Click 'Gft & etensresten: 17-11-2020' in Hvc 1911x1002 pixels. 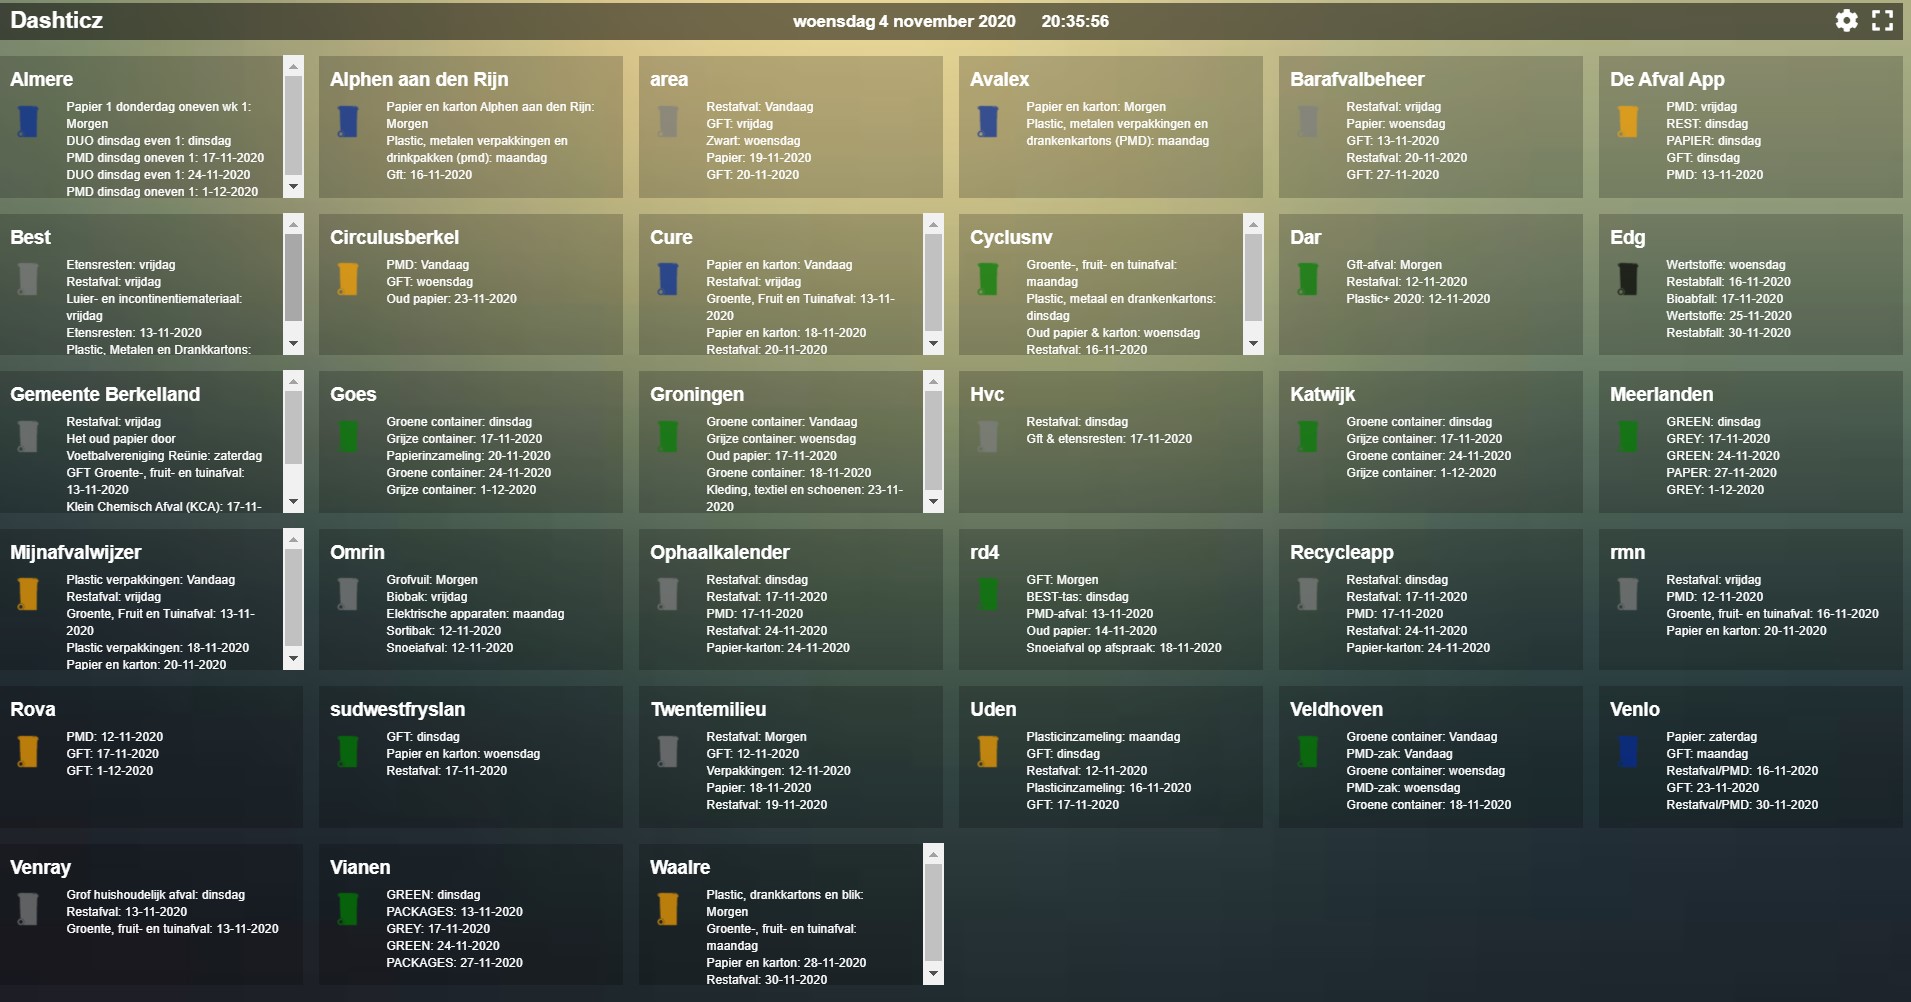coord(1108,439)
